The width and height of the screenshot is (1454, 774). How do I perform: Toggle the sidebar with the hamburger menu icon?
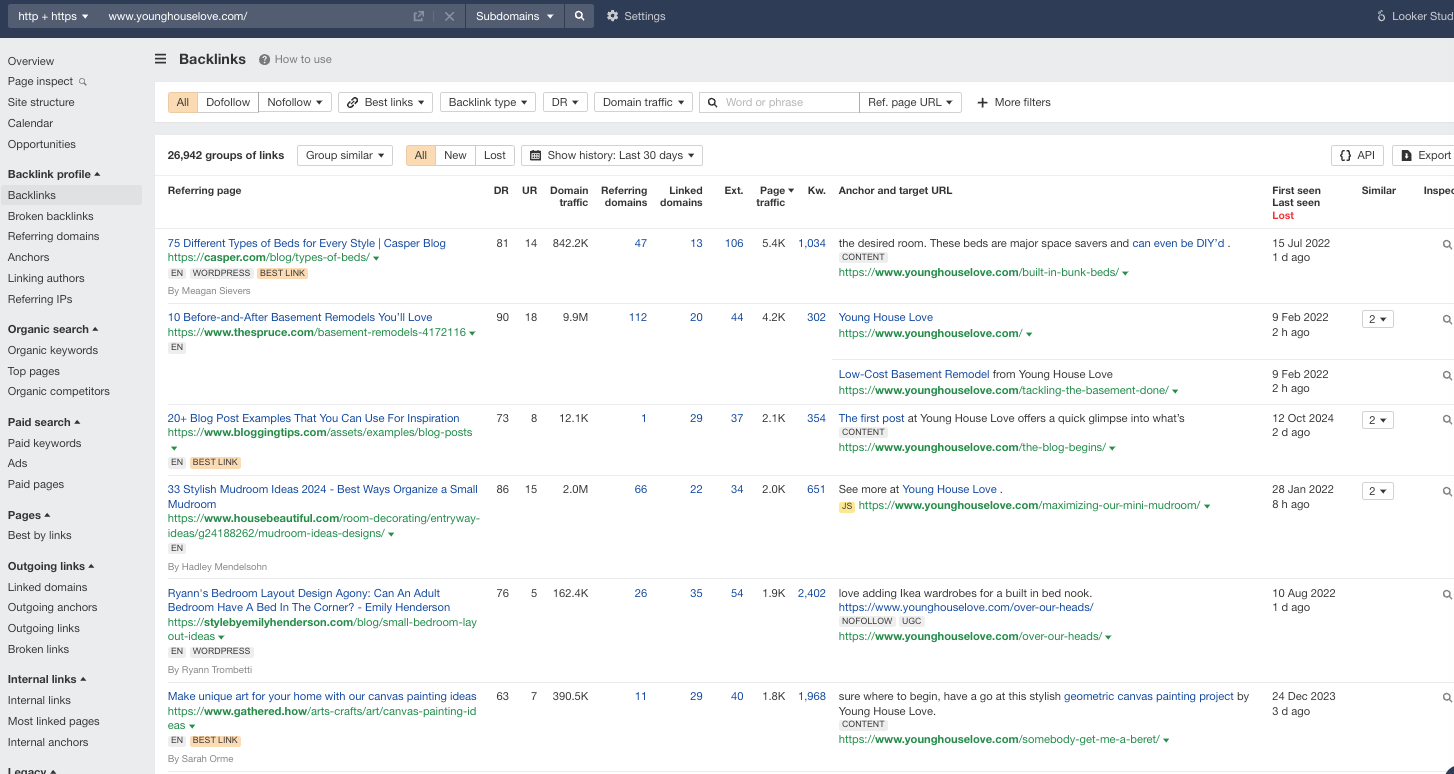point(161,59)
